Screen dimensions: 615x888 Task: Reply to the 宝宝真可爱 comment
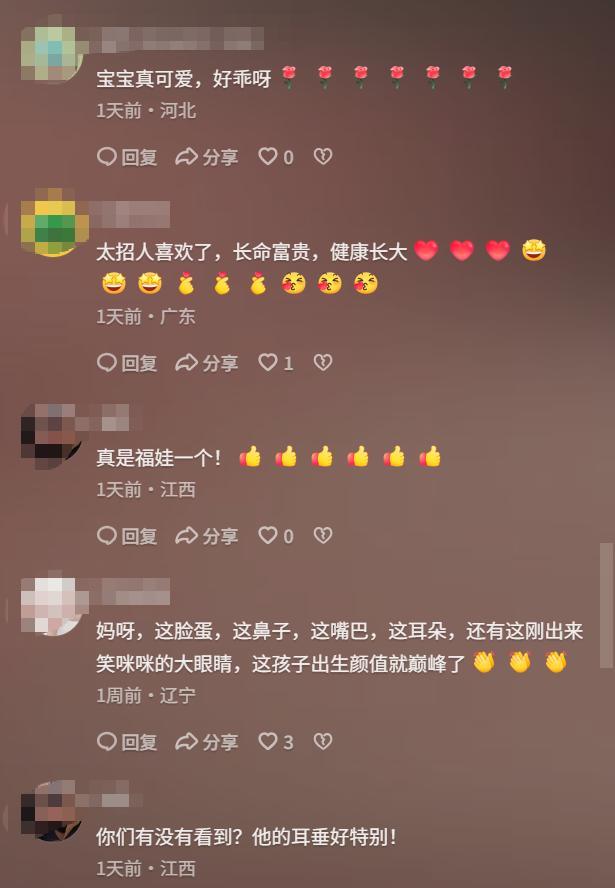(x=127, y=157)
